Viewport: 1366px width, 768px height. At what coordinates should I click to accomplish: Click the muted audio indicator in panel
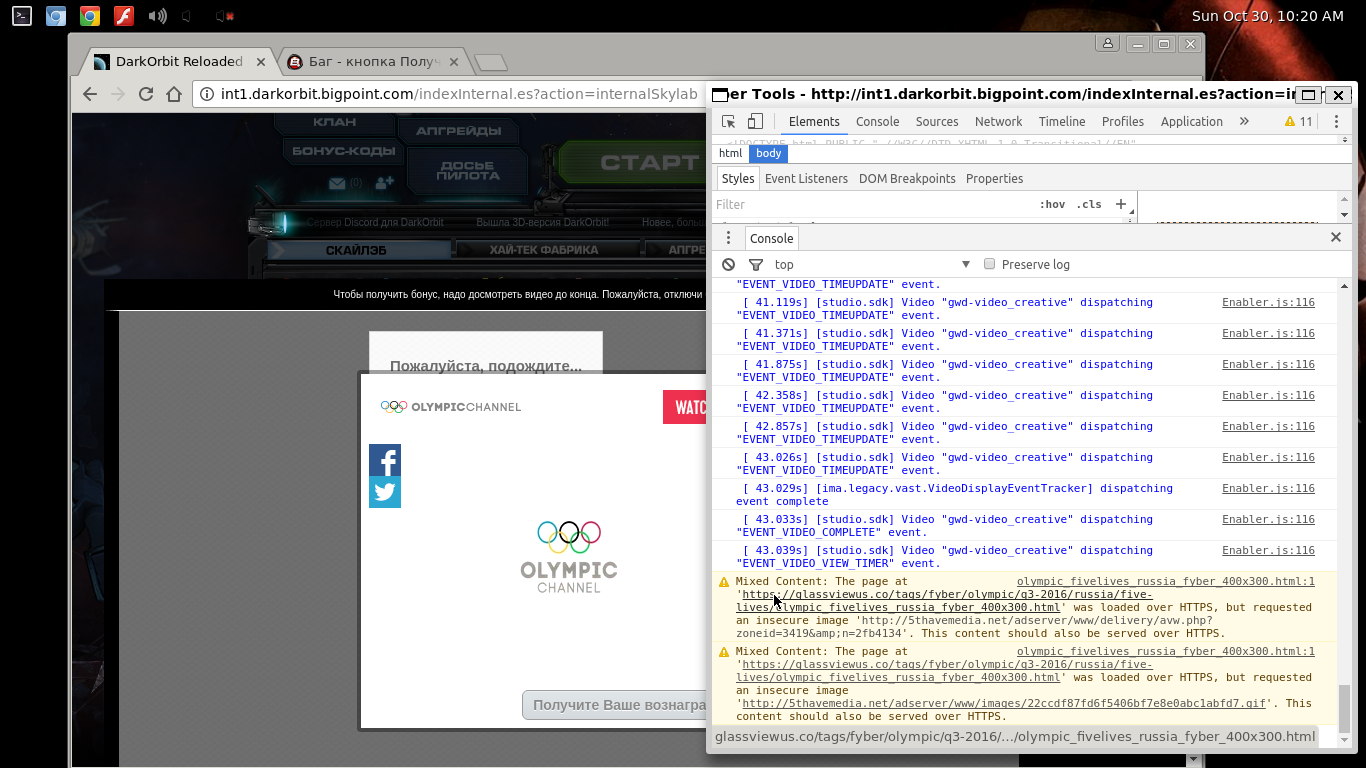pyautogui.click(x=225, y=16)
